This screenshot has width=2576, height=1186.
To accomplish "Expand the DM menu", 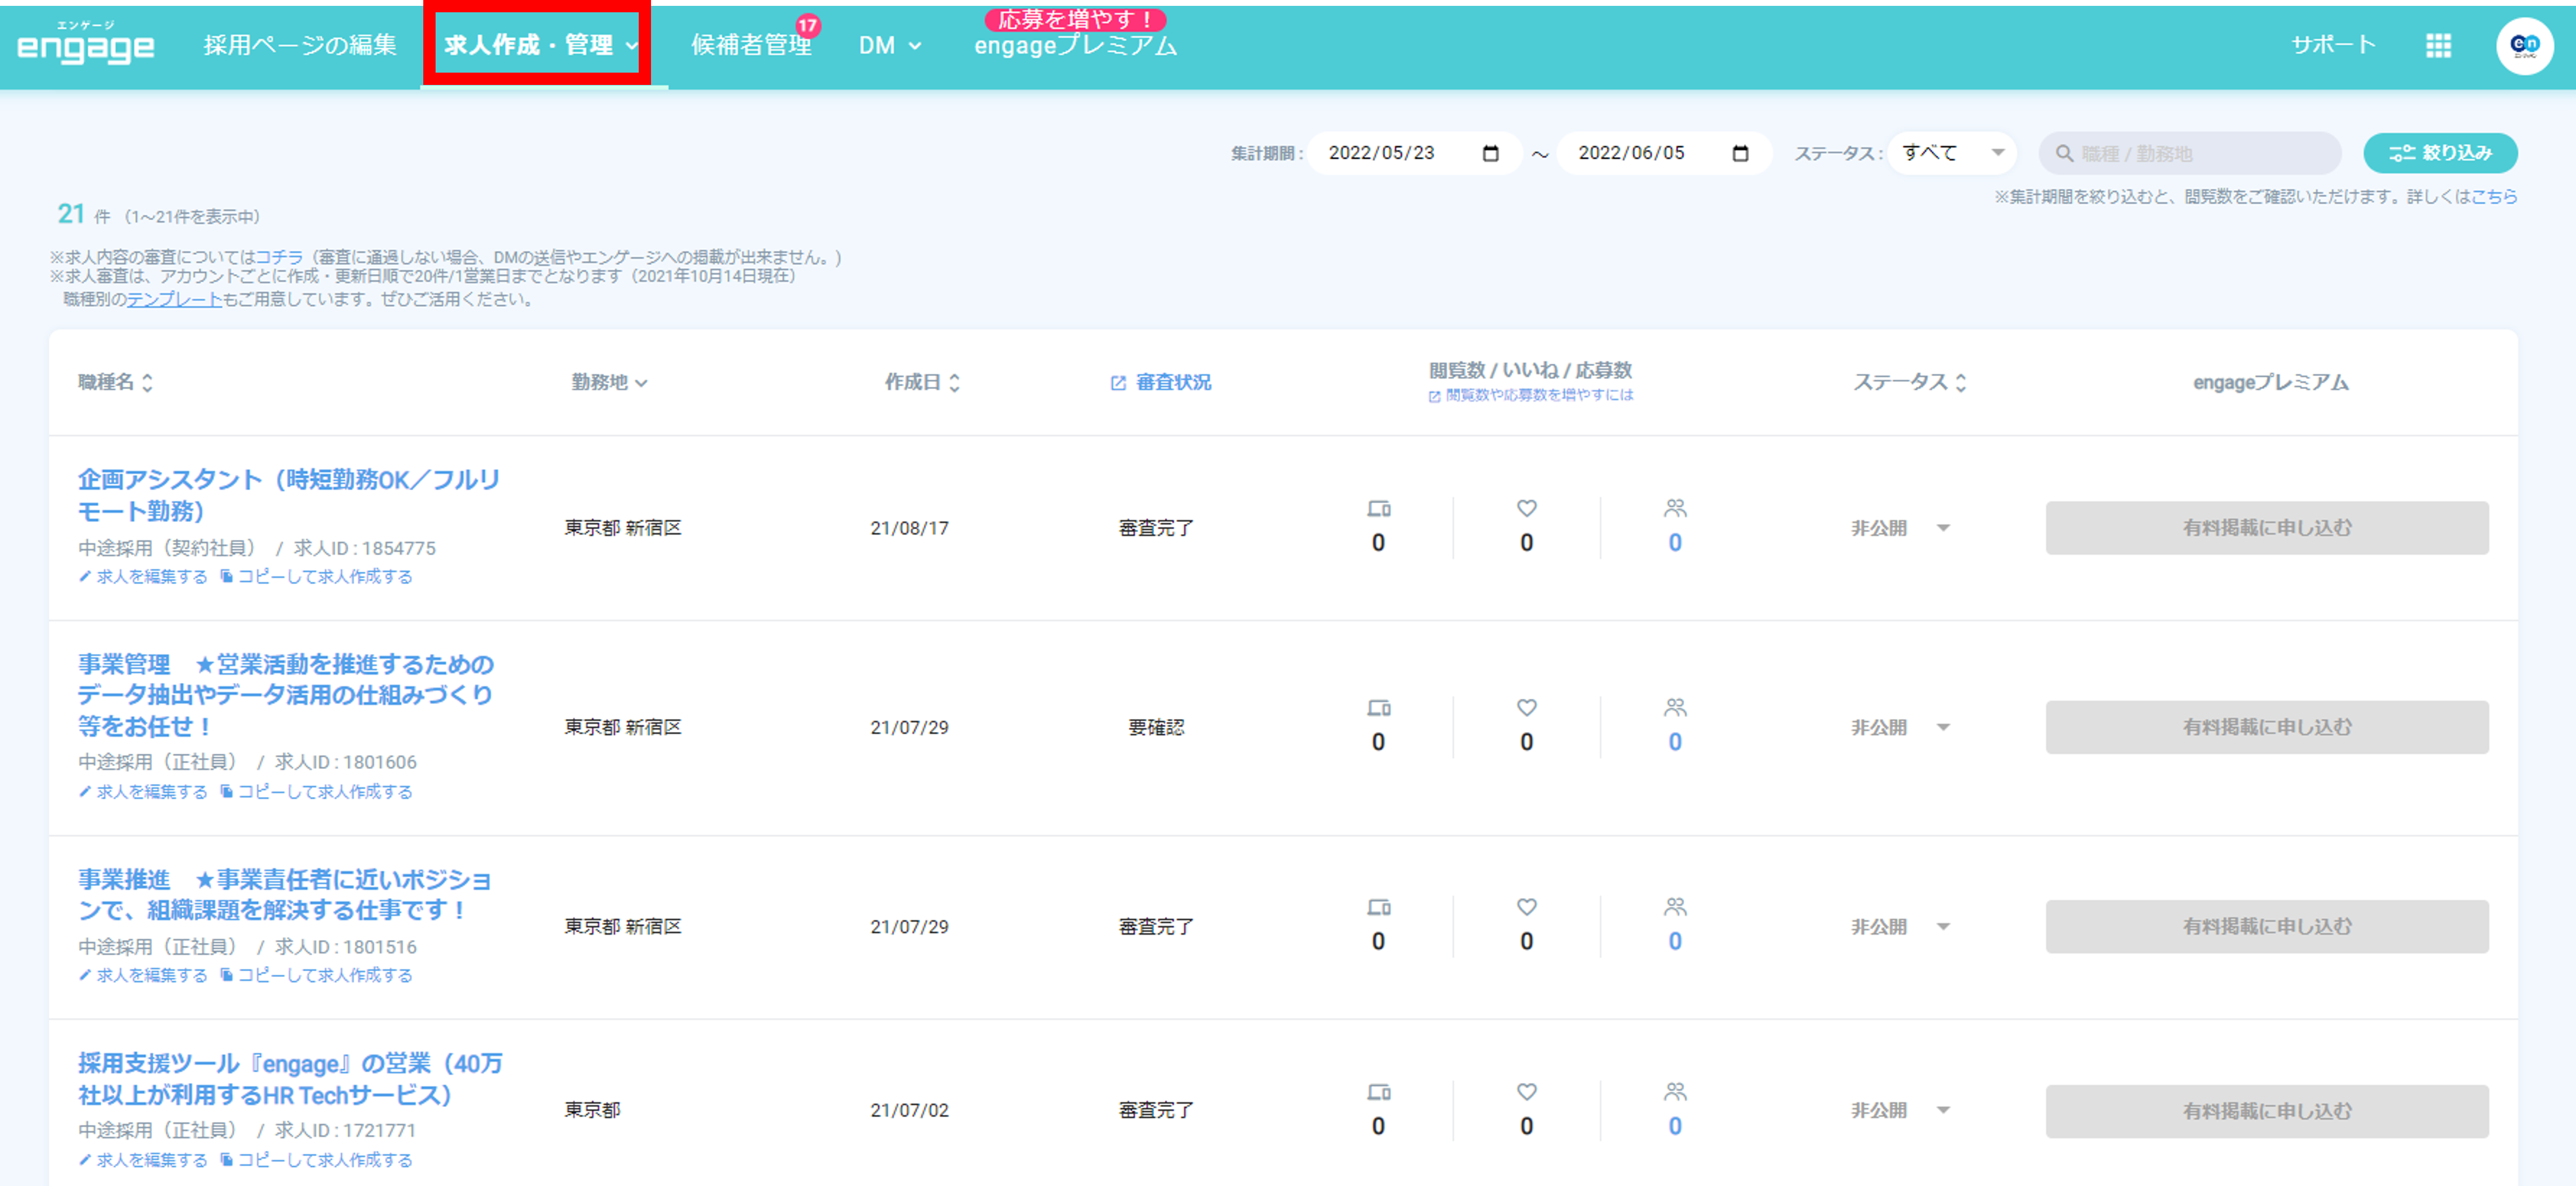I will (x=890, y=45).
